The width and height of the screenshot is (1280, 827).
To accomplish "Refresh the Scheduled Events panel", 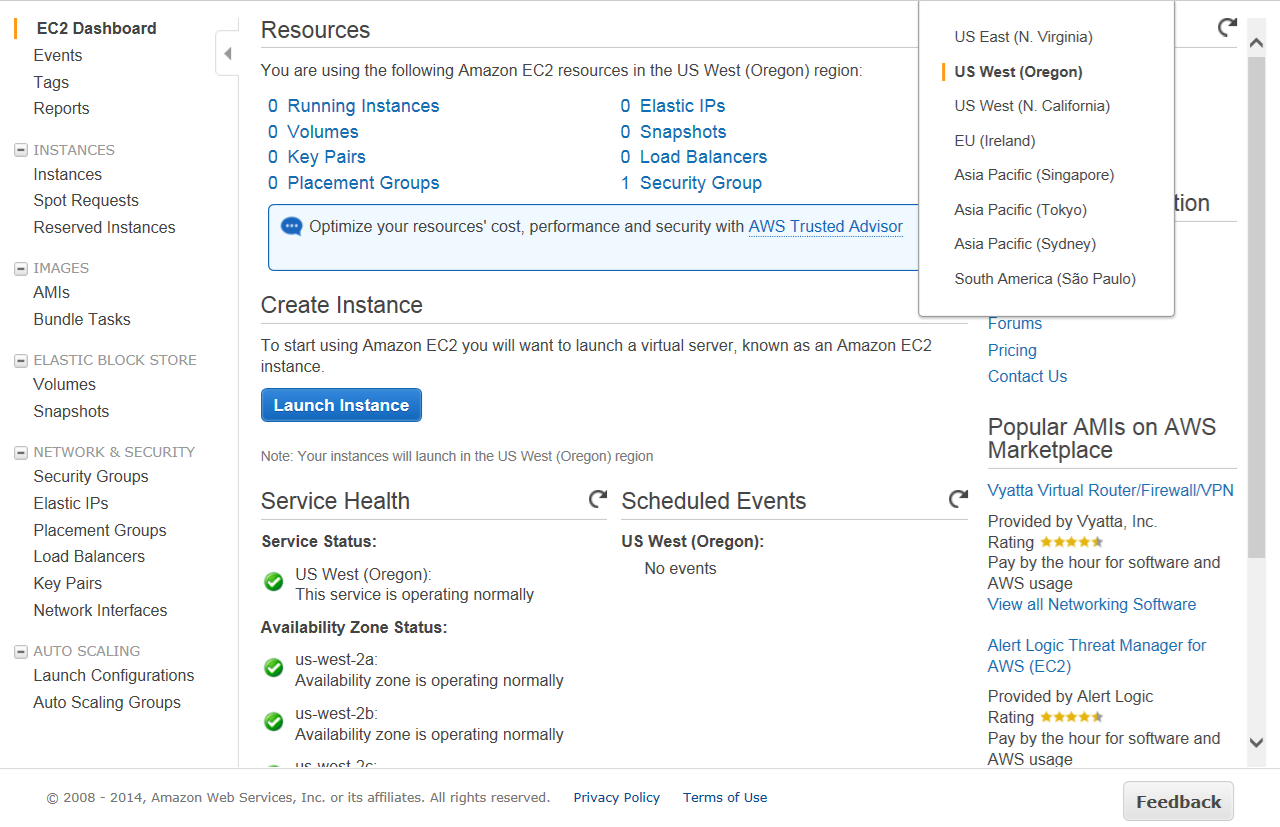I will click(958, 499).
